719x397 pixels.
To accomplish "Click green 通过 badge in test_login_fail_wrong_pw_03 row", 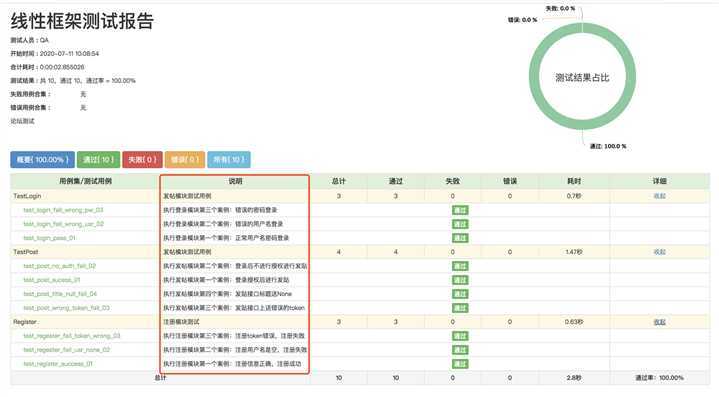I will pos(460,210).
